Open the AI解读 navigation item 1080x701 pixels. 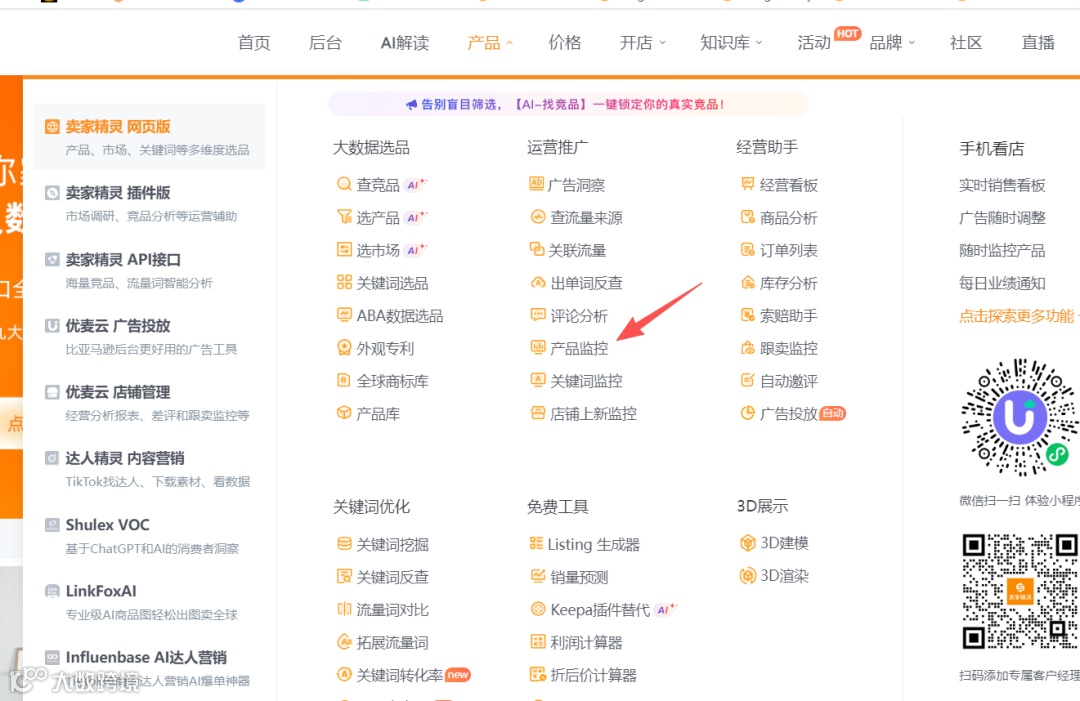405,43
